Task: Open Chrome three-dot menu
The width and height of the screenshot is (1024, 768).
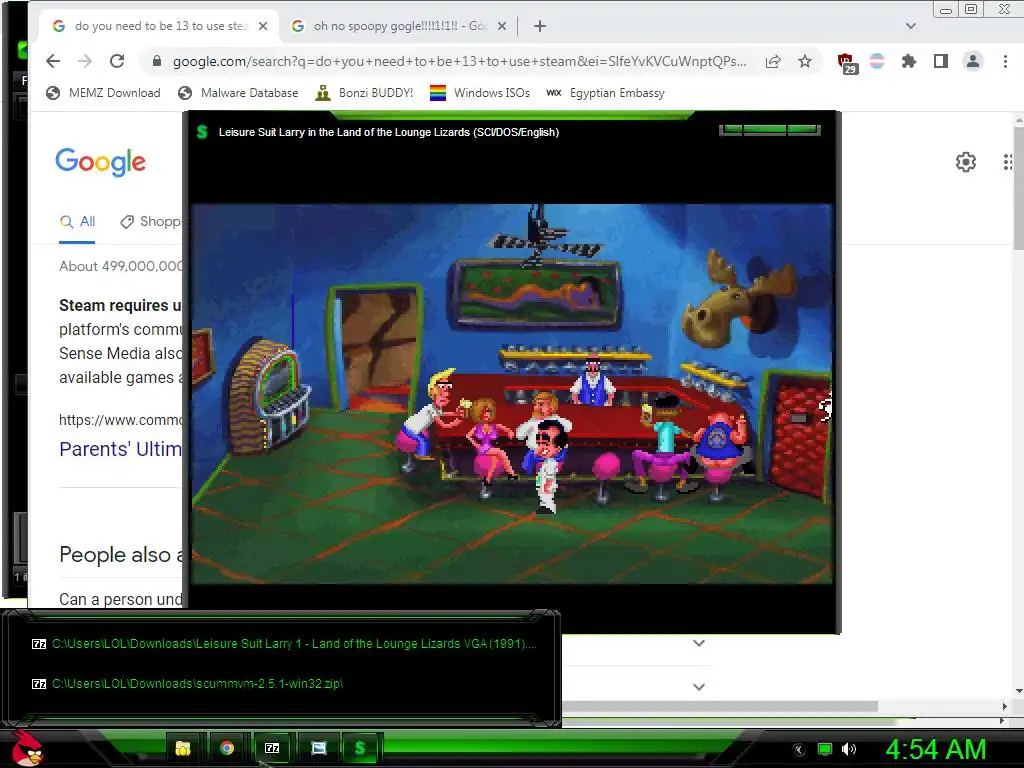Action: 1005,61
